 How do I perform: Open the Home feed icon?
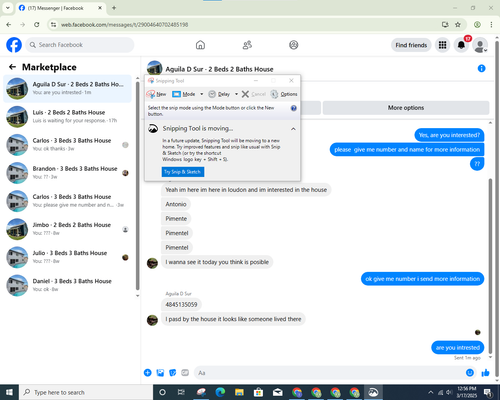point(200,45)
